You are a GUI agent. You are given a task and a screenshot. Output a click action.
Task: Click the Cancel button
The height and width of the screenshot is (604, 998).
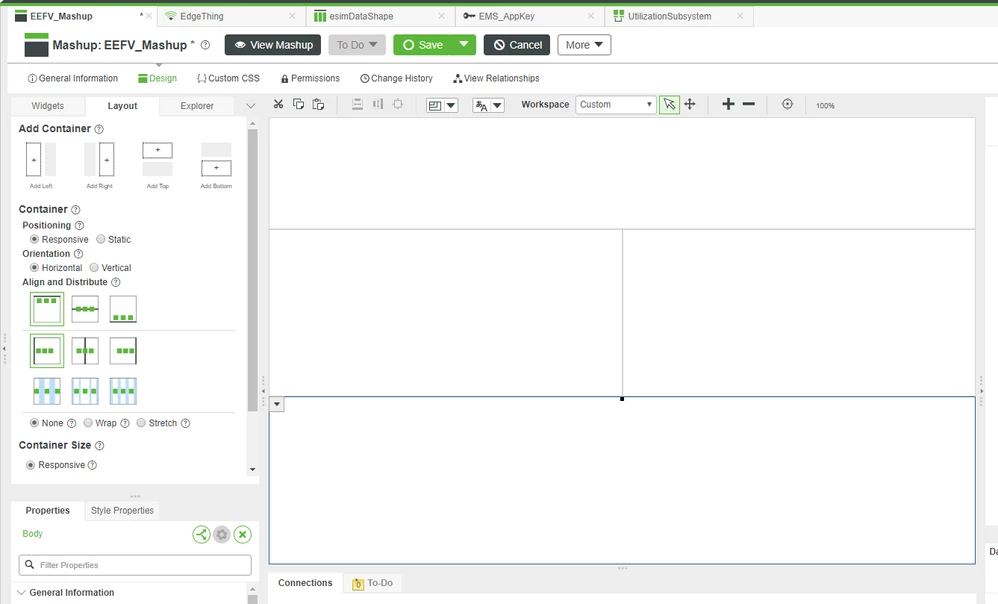[x=517, y=45]
